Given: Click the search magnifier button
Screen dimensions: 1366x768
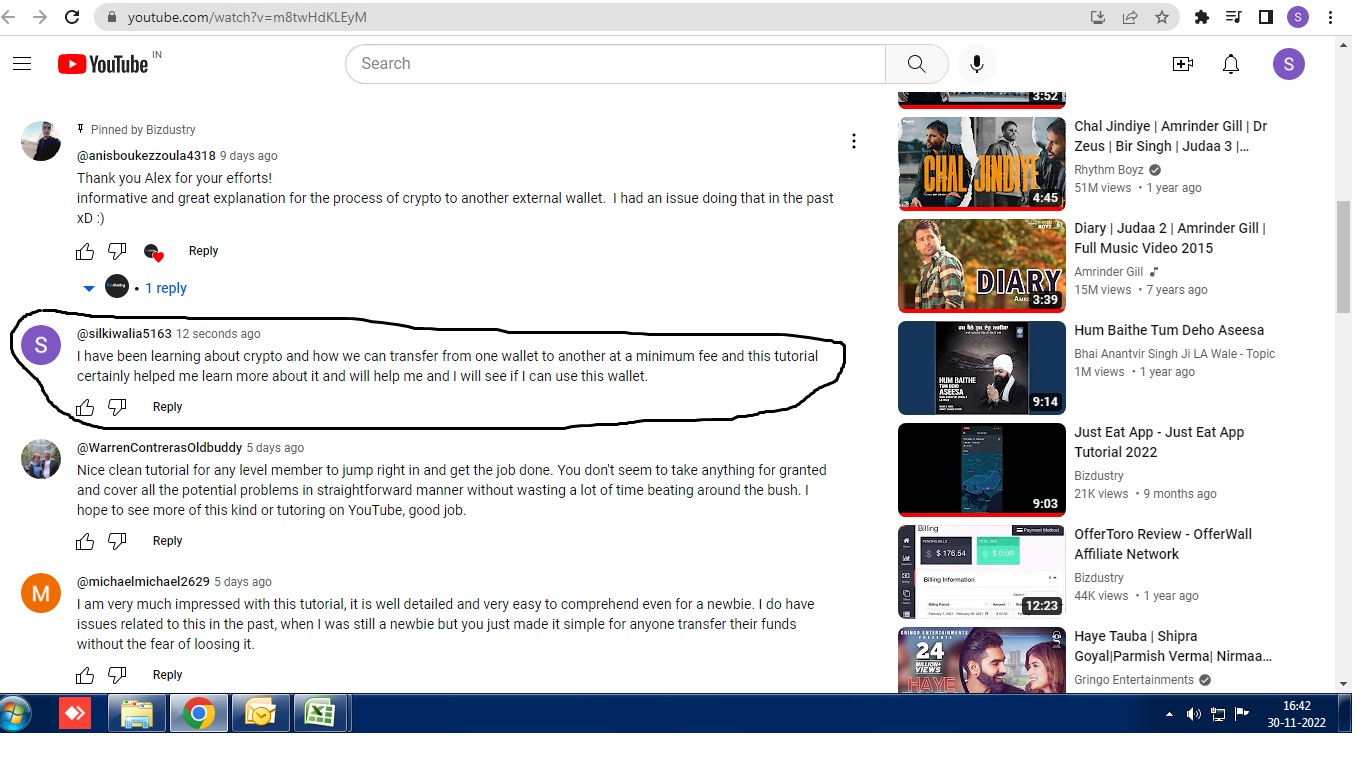Looking at the screenshot, I should tap(916, 64).
